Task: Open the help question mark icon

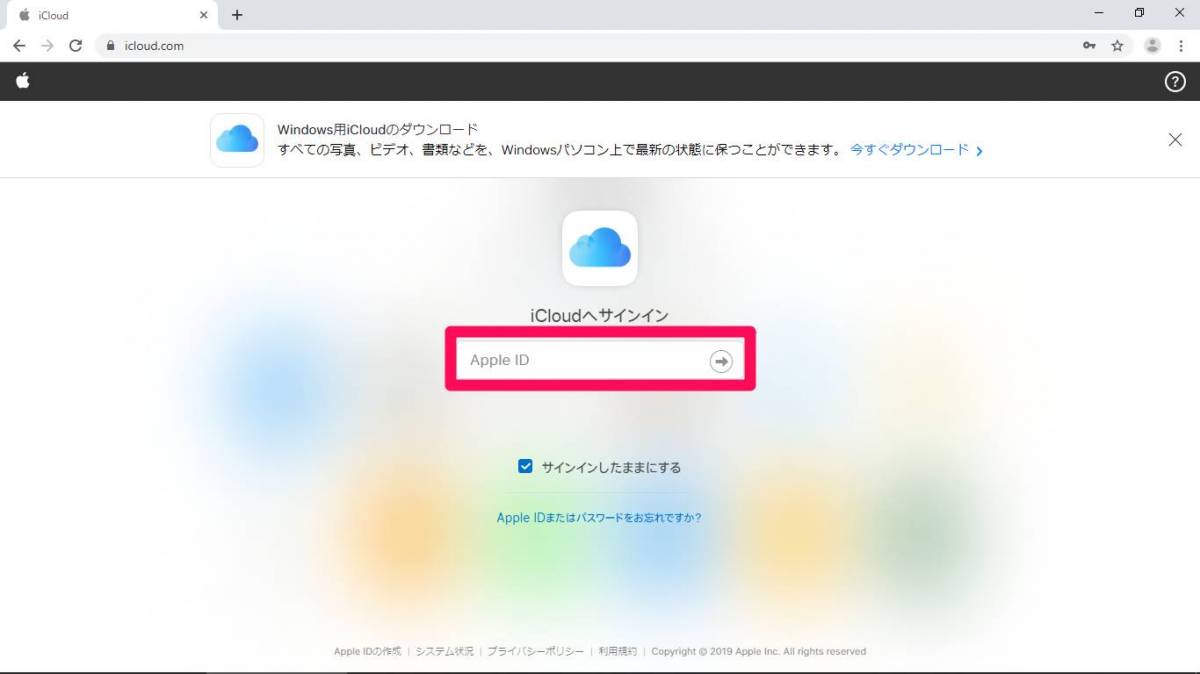Action: [x=1176, y=80]
